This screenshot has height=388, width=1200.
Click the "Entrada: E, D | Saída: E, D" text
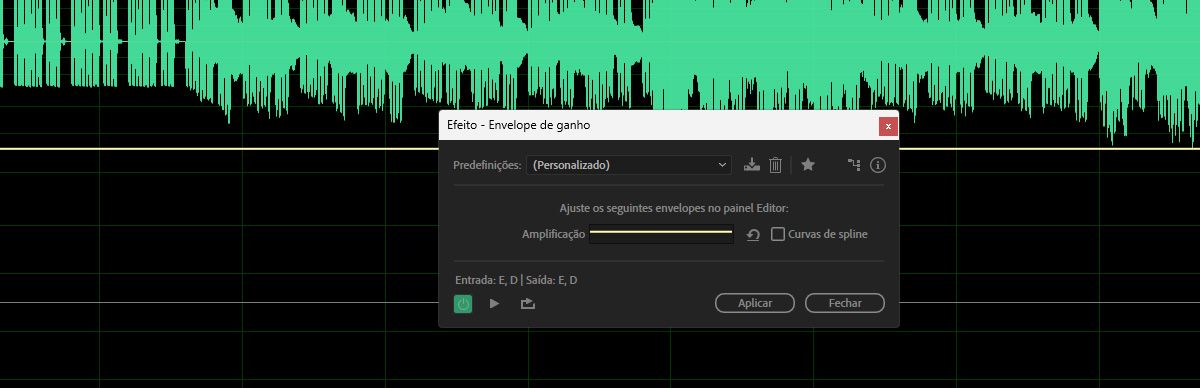(x=515, y=280)
